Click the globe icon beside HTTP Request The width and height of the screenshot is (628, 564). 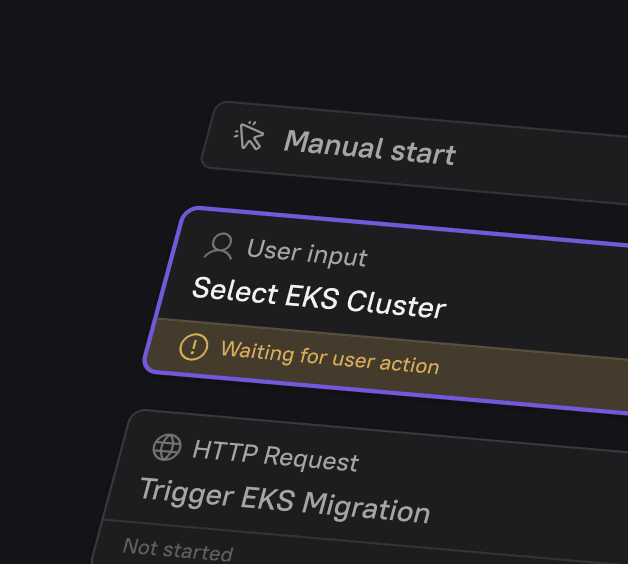point(167,447)
